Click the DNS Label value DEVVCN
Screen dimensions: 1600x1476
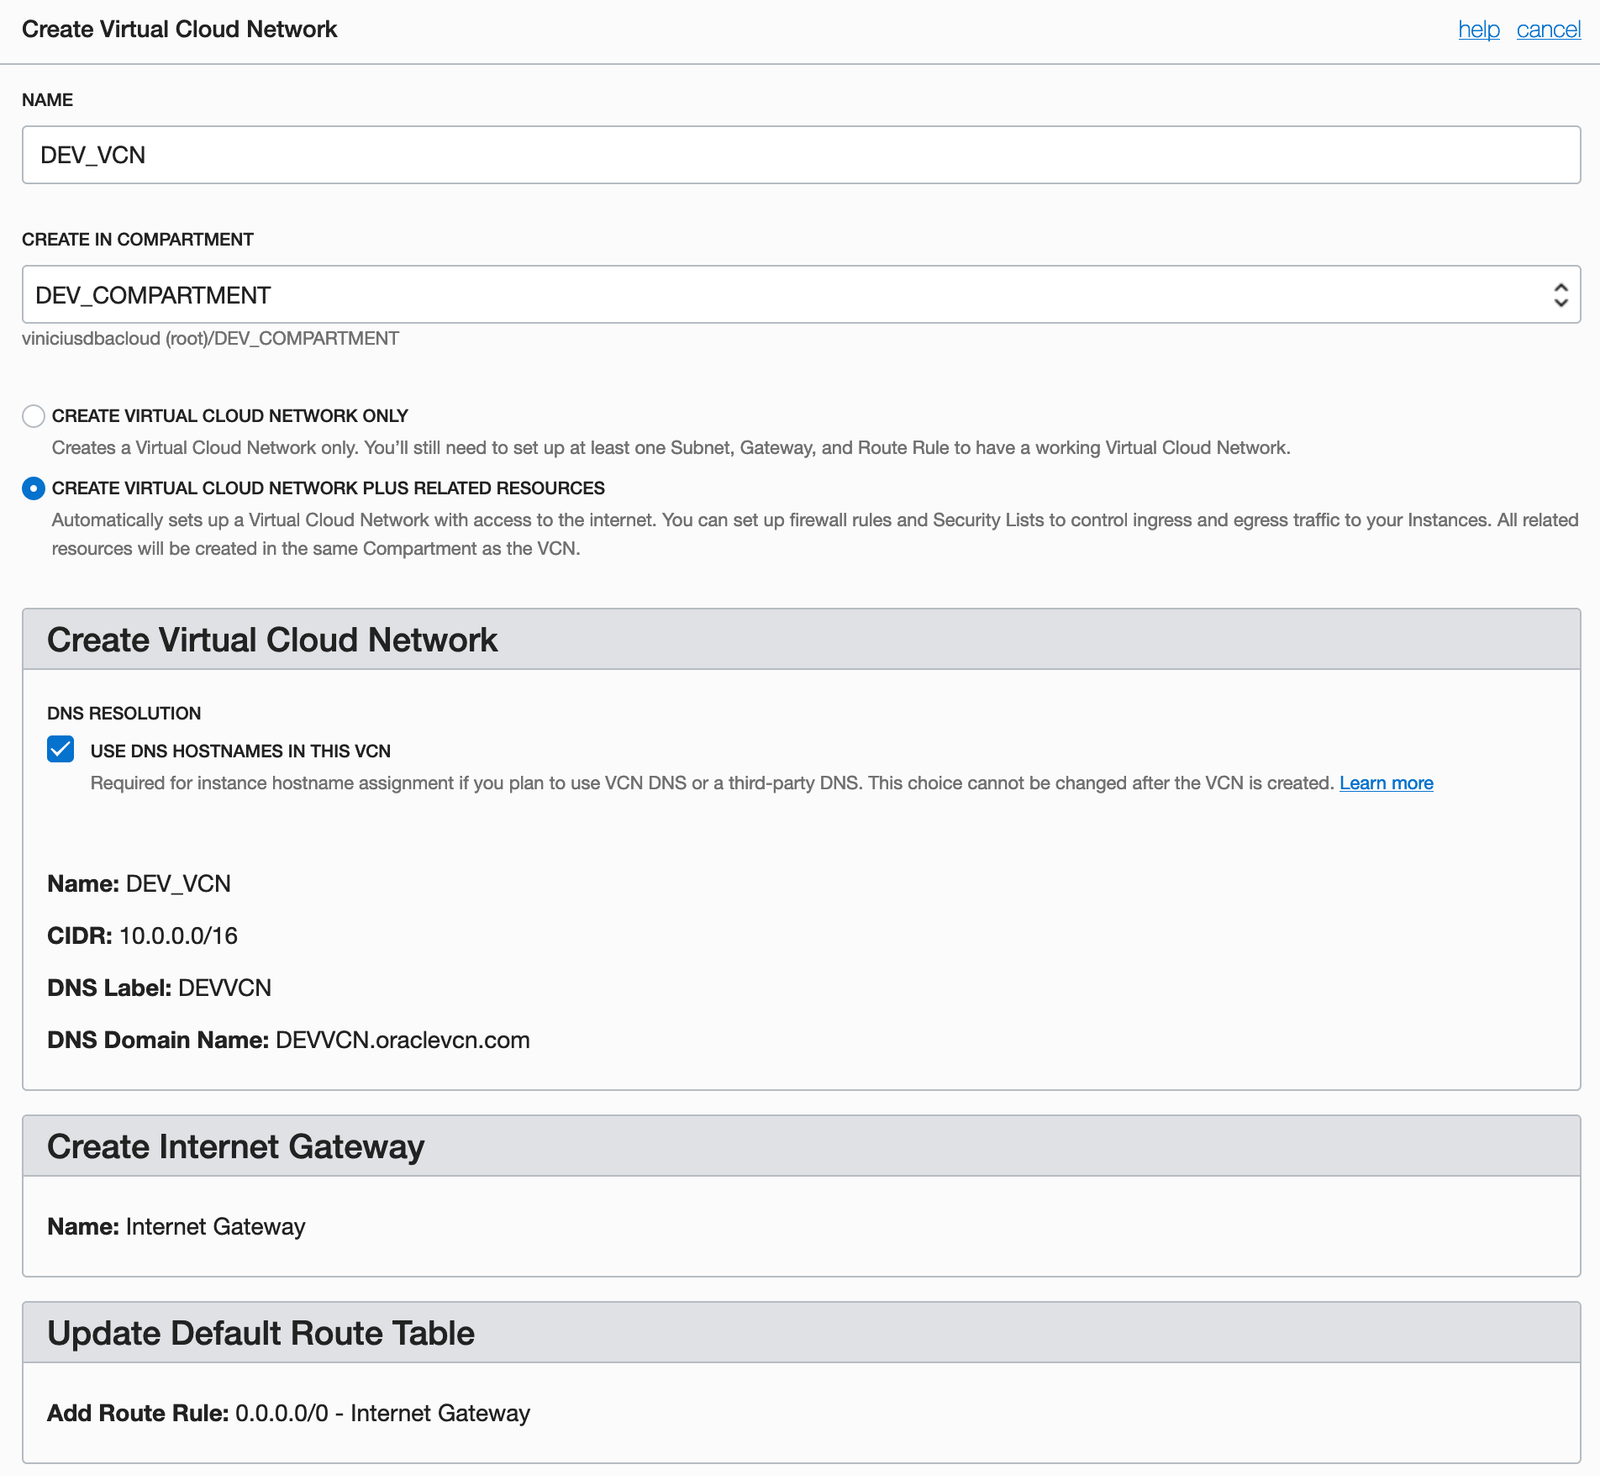click(224, 988)
